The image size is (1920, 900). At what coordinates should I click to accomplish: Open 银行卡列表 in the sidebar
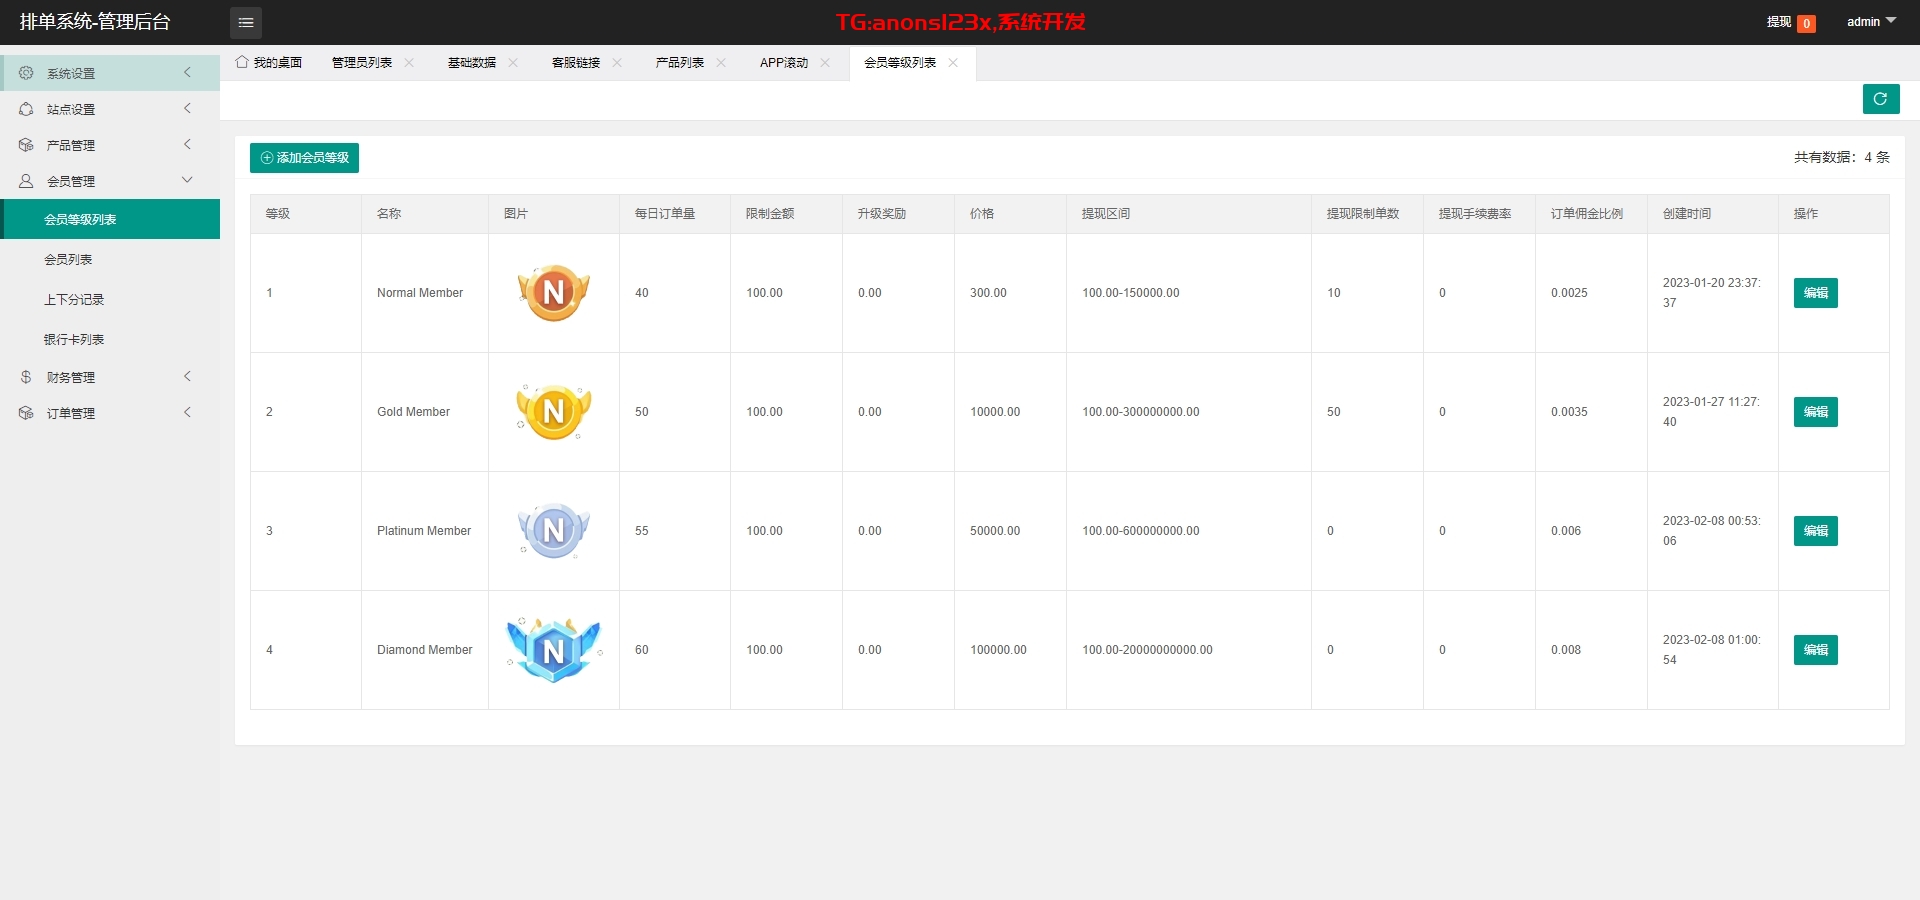[x=74, y=340]
